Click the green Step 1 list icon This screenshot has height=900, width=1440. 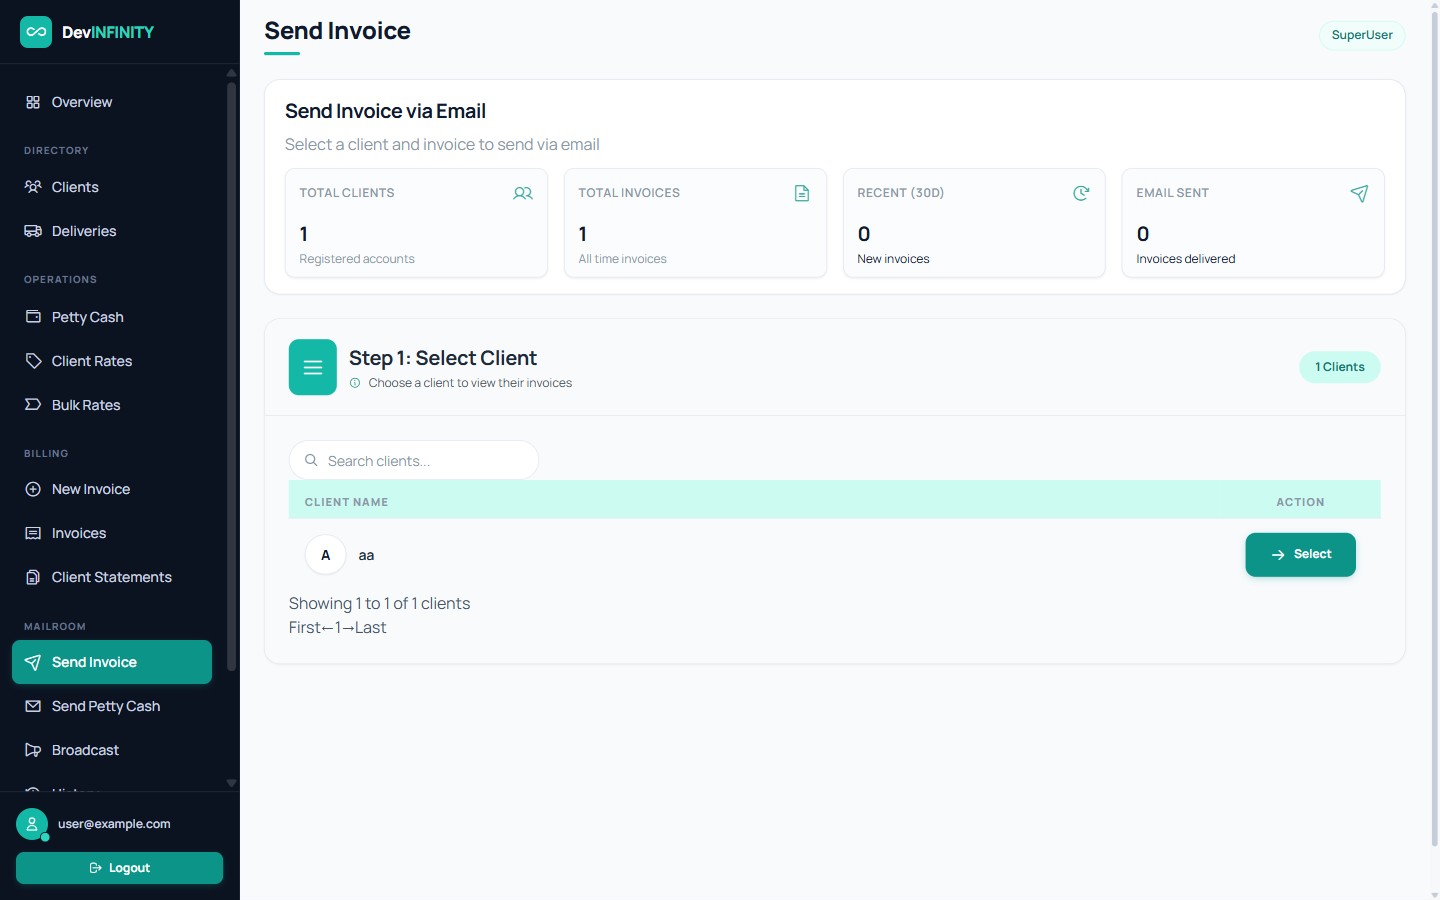click(x=313, y=367)
